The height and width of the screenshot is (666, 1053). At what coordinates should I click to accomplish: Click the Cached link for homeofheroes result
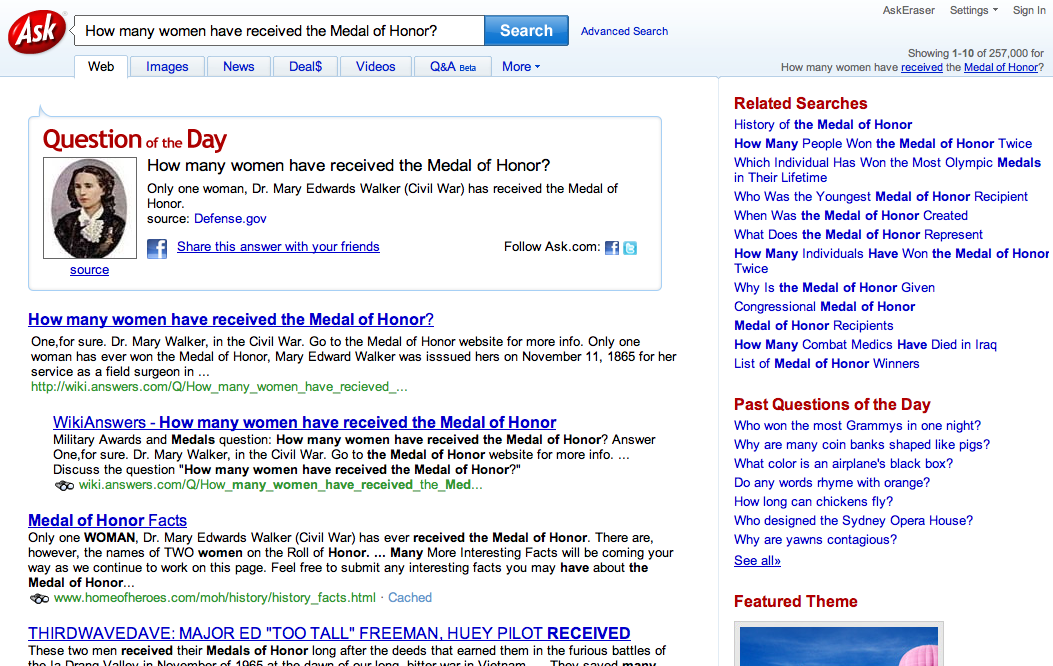click(x=410, y=598)
